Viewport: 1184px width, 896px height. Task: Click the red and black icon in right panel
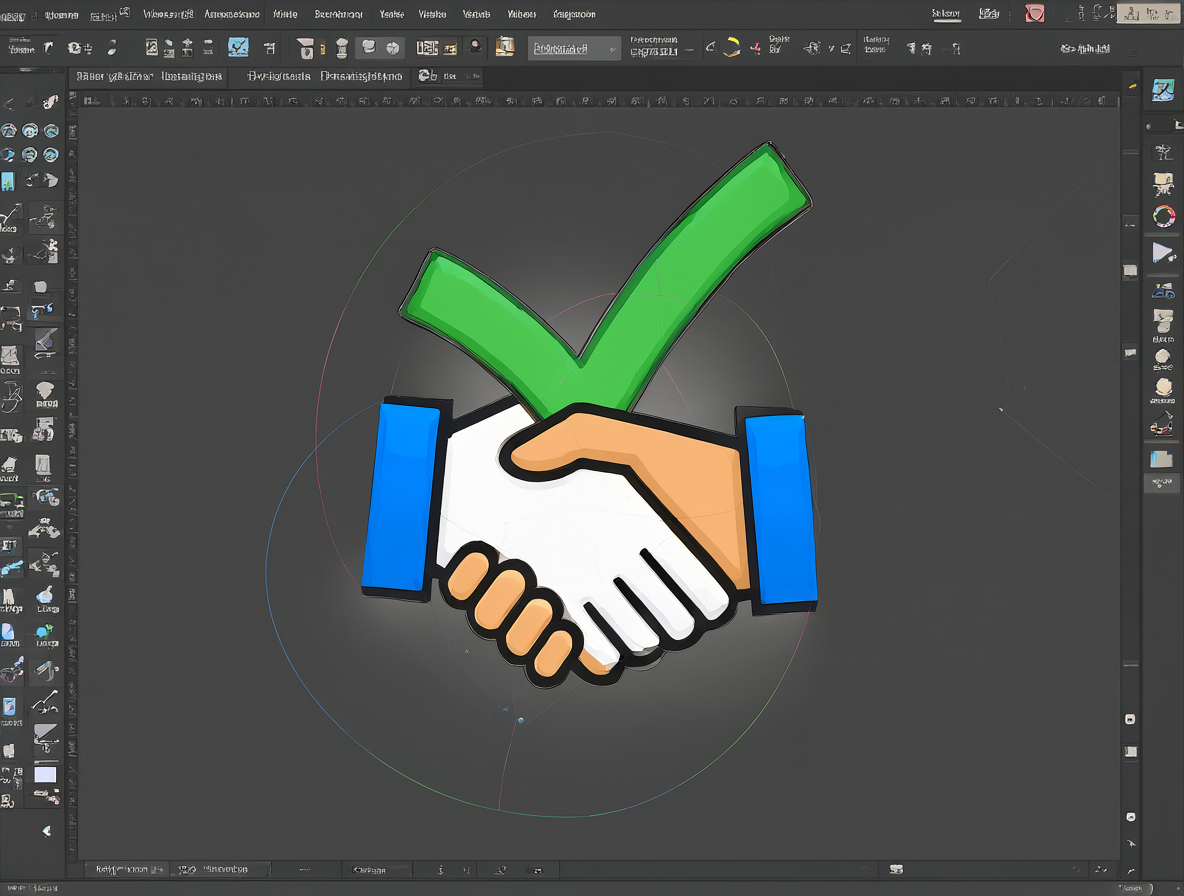[x=1162, y=423]
